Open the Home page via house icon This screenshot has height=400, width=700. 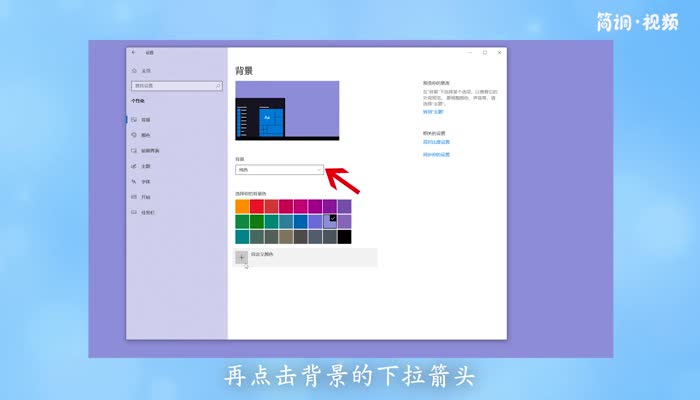point(134,71)
